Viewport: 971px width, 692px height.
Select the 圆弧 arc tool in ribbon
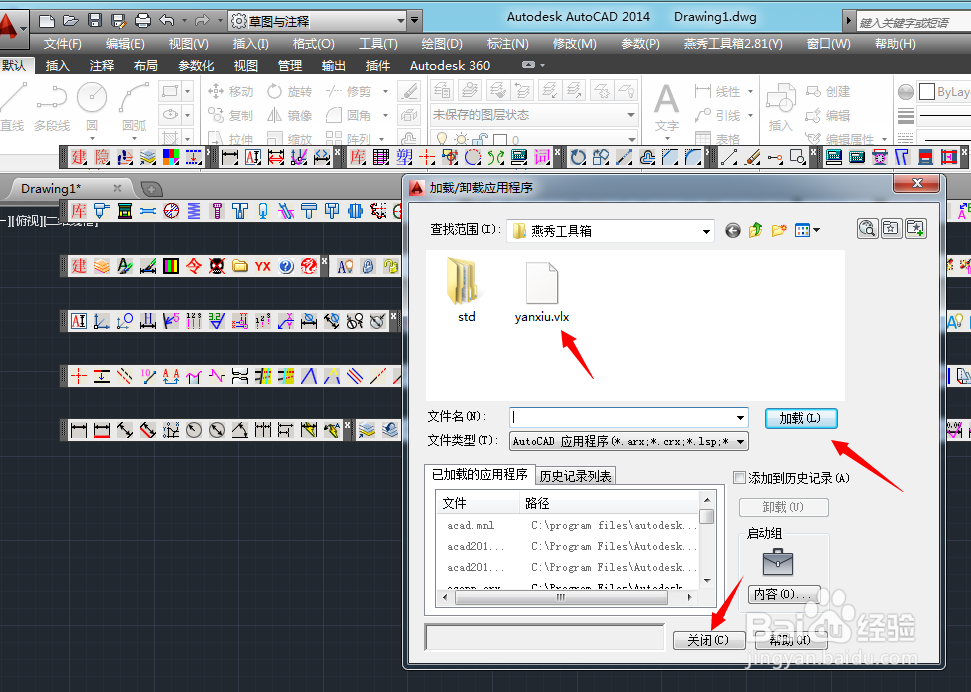[134, 107]
